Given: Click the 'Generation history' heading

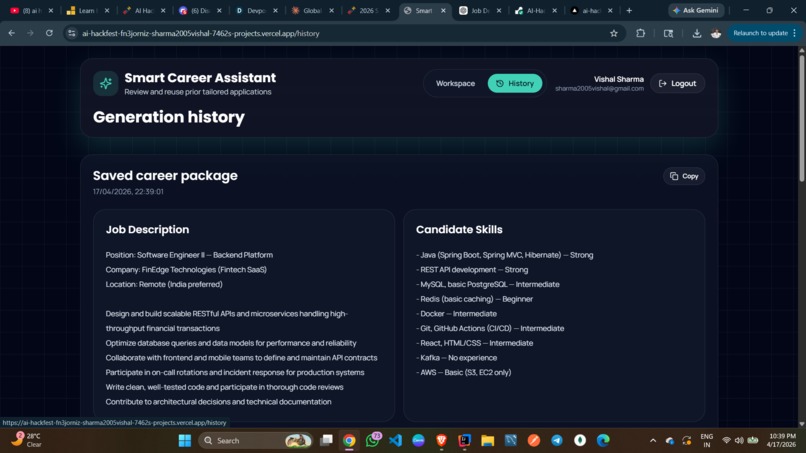Looking at the screenshot, I should [169, 117].
